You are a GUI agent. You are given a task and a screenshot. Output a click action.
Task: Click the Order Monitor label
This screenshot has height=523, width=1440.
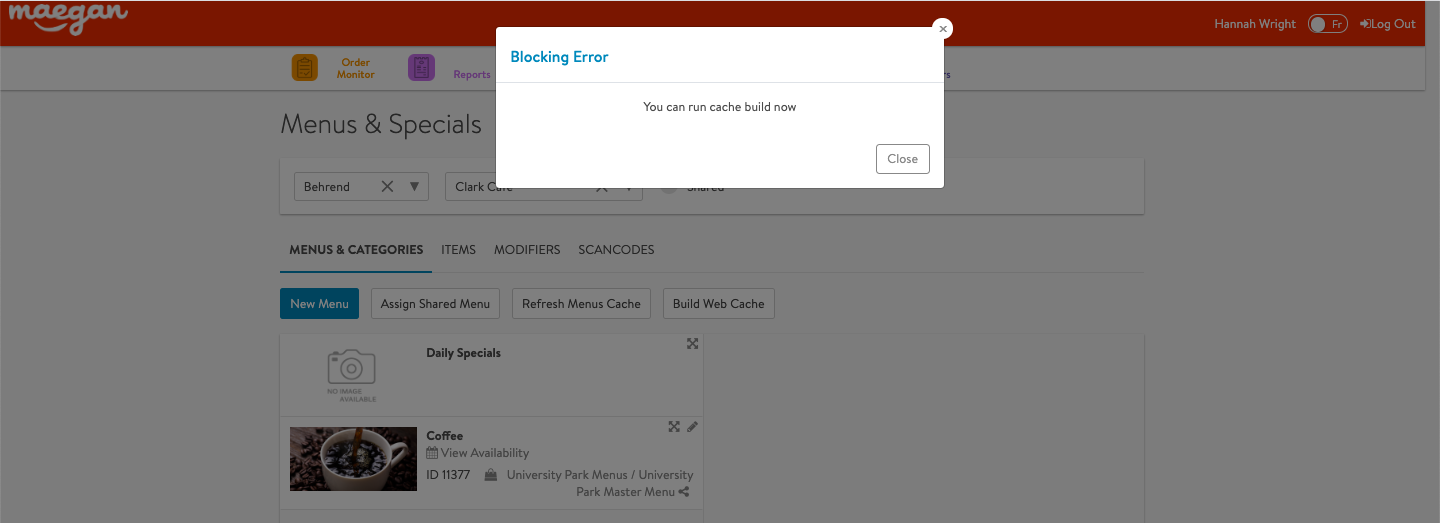[355, 68]
